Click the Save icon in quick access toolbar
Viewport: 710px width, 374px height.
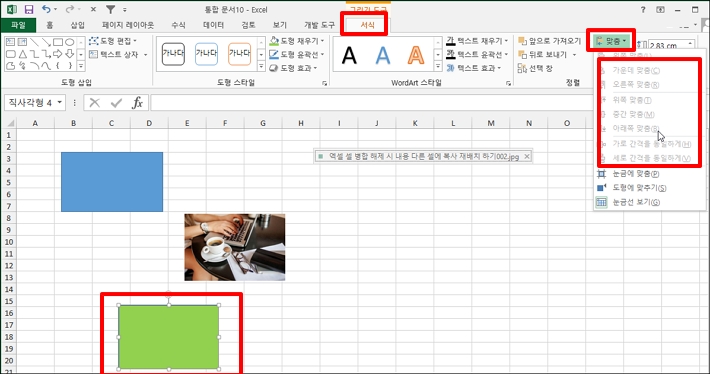[x=29, y=10]
